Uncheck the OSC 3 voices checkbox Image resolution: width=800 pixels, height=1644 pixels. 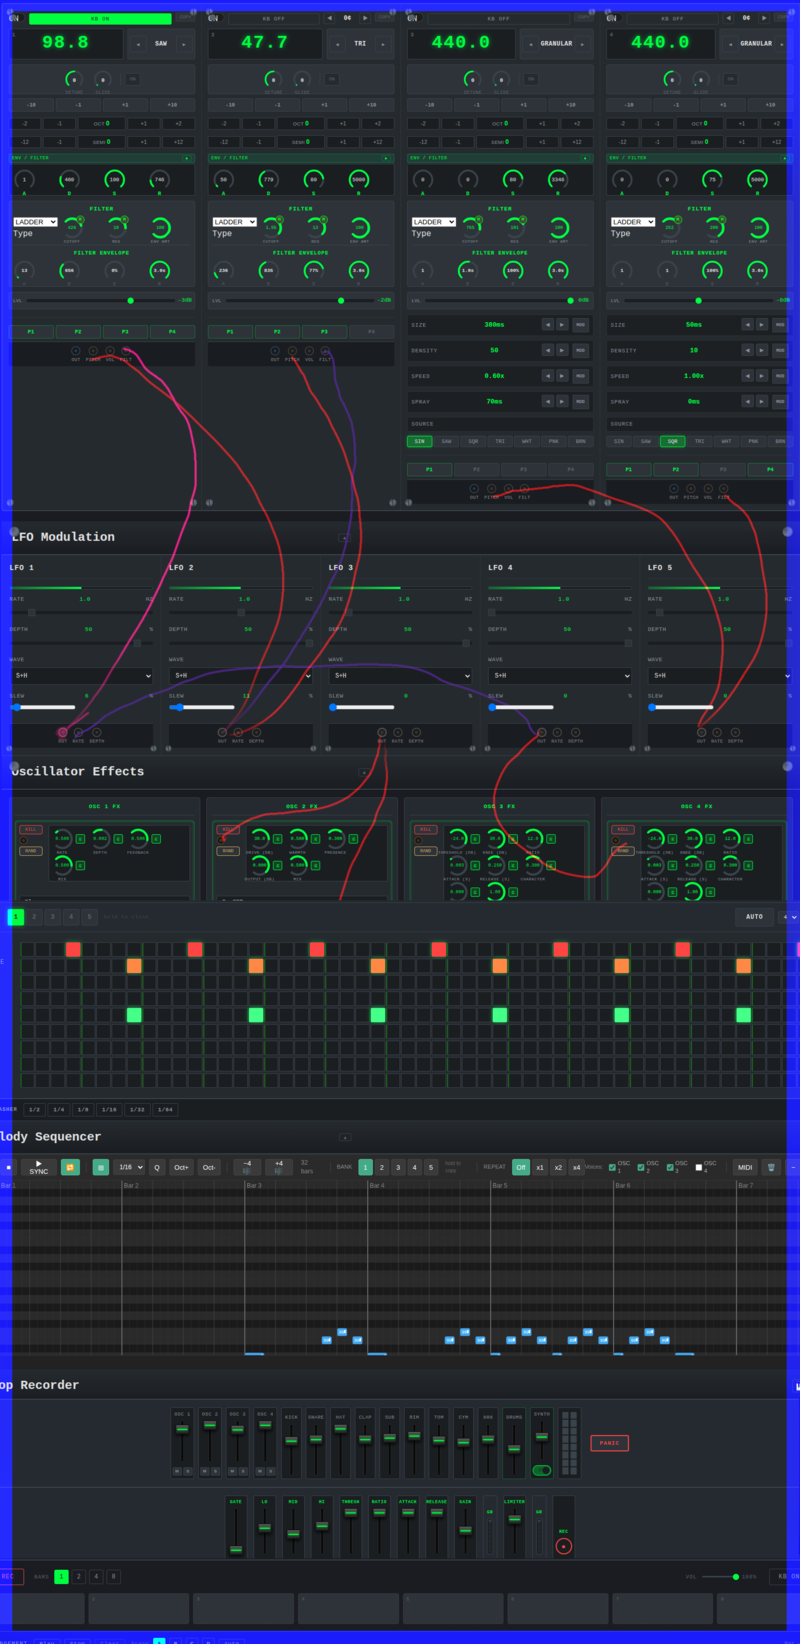point(670,1167)
